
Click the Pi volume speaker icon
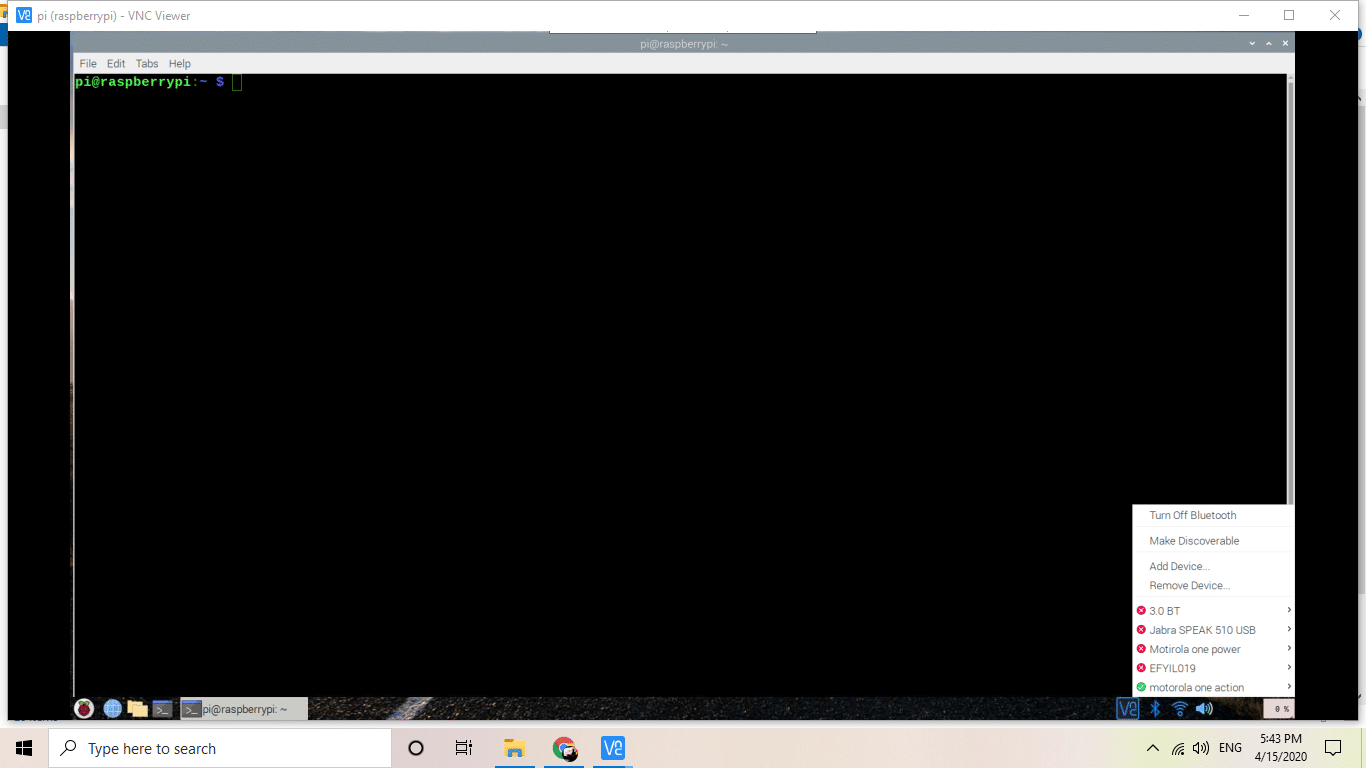(1204, 709)
